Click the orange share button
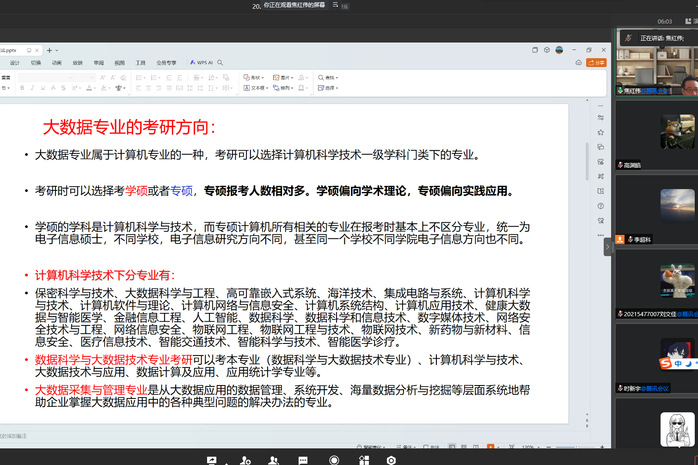This screenshot has width=698, height=465. (x=596, y=63)
